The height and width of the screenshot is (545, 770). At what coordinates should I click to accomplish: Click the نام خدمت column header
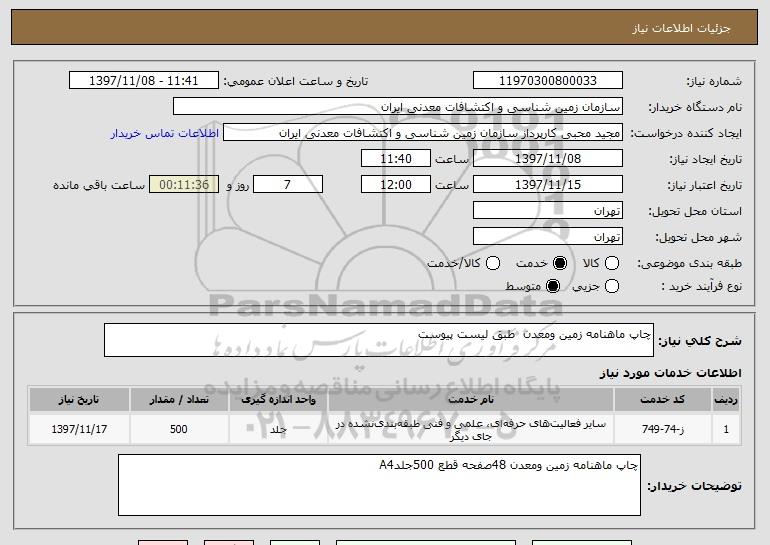(x=471, y=400)
